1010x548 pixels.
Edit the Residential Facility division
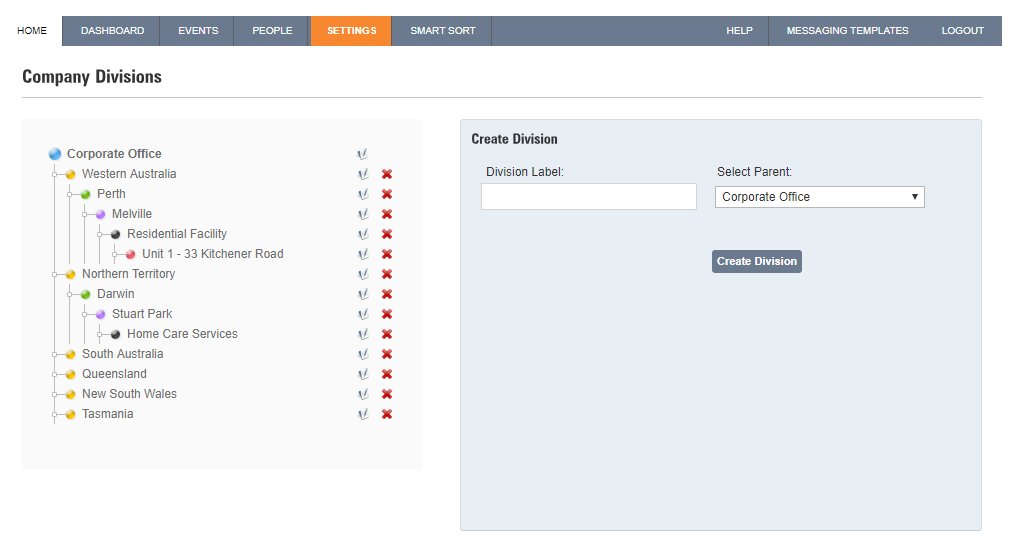363,234
